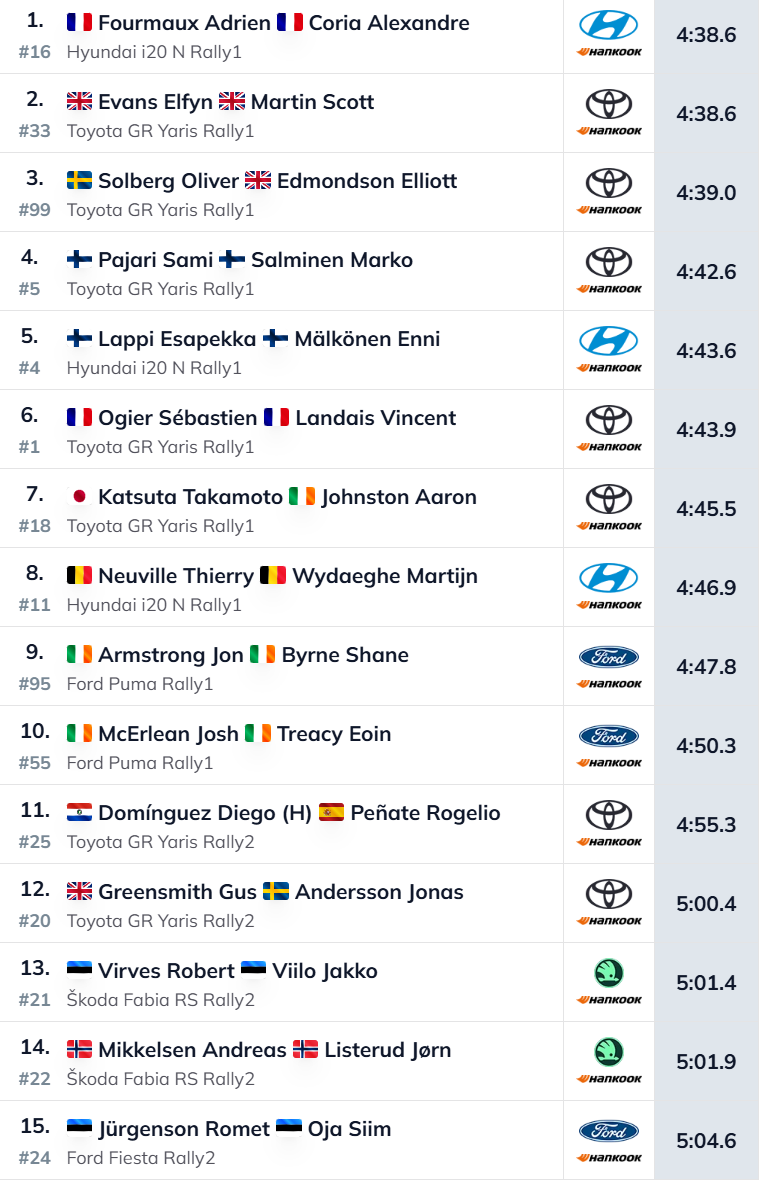Image resolution: width=759 pixels, height=1180 pixels.
Task: Click the Spanish flag beside Peñate Rogelio
Action: 331,813
